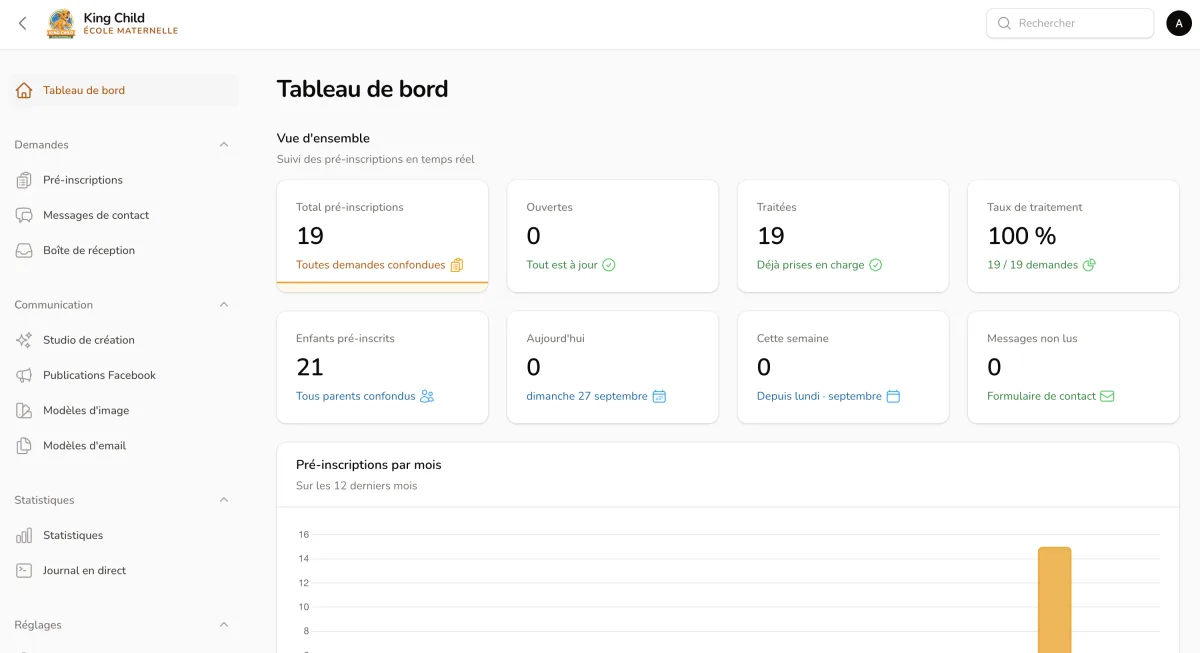The image size is (1200, 653).
Task: Click the "Sur les 12 derniers mois" text
Action: (x=356, y=486)
